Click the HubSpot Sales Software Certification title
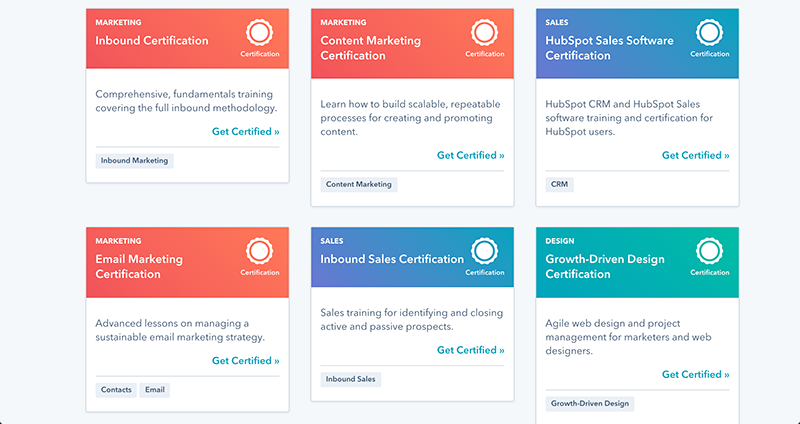Screen dimensions: 800x424 610,48
